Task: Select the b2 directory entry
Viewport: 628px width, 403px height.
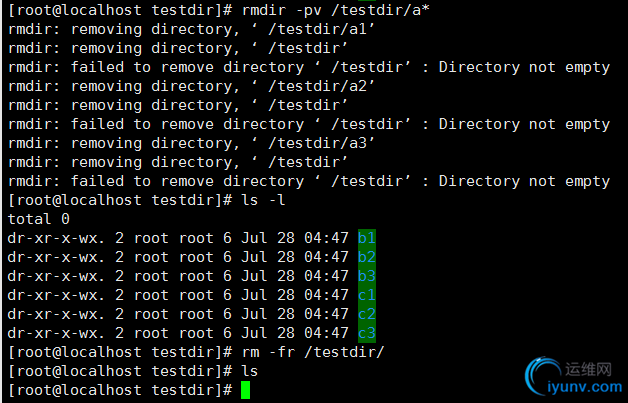Action: tap(366, 257)
